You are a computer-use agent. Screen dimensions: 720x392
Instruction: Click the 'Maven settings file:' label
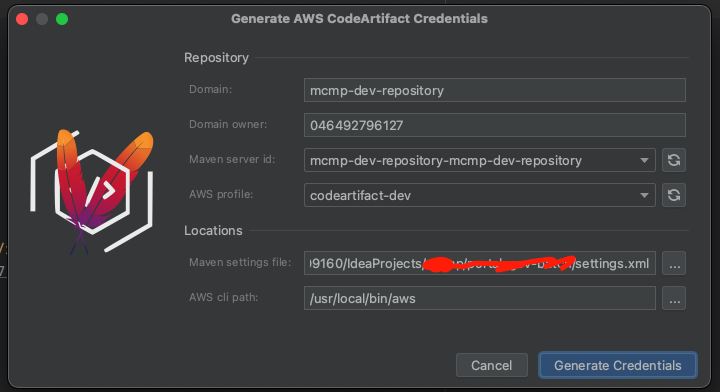240,262
